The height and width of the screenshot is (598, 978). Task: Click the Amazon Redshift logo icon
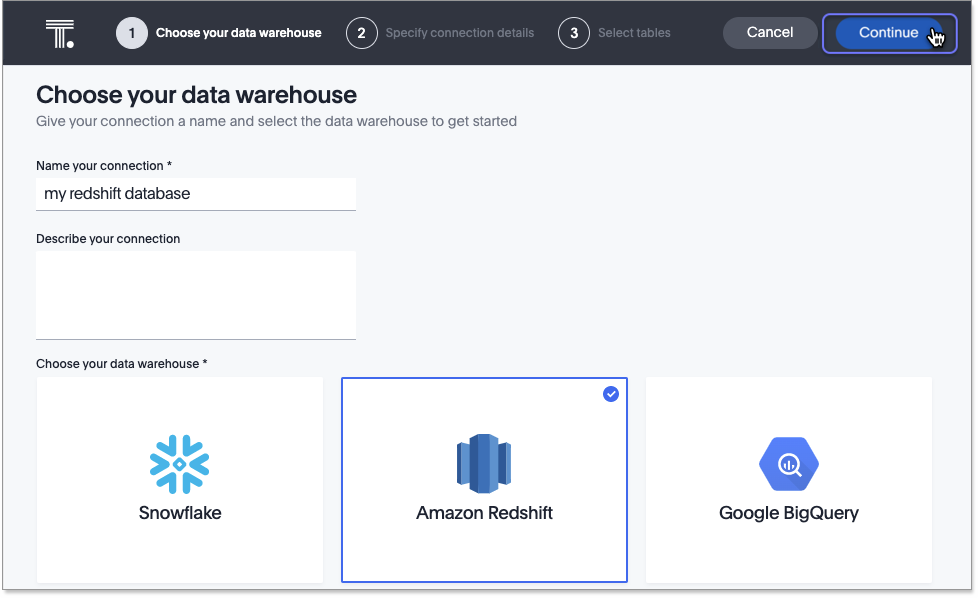pyautogui.click(x=484, y=464)
